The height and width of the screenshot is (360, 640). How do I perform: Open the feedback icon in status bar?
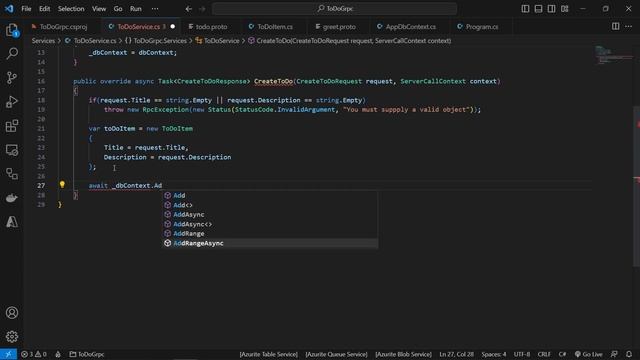click(x=614, y=354)
